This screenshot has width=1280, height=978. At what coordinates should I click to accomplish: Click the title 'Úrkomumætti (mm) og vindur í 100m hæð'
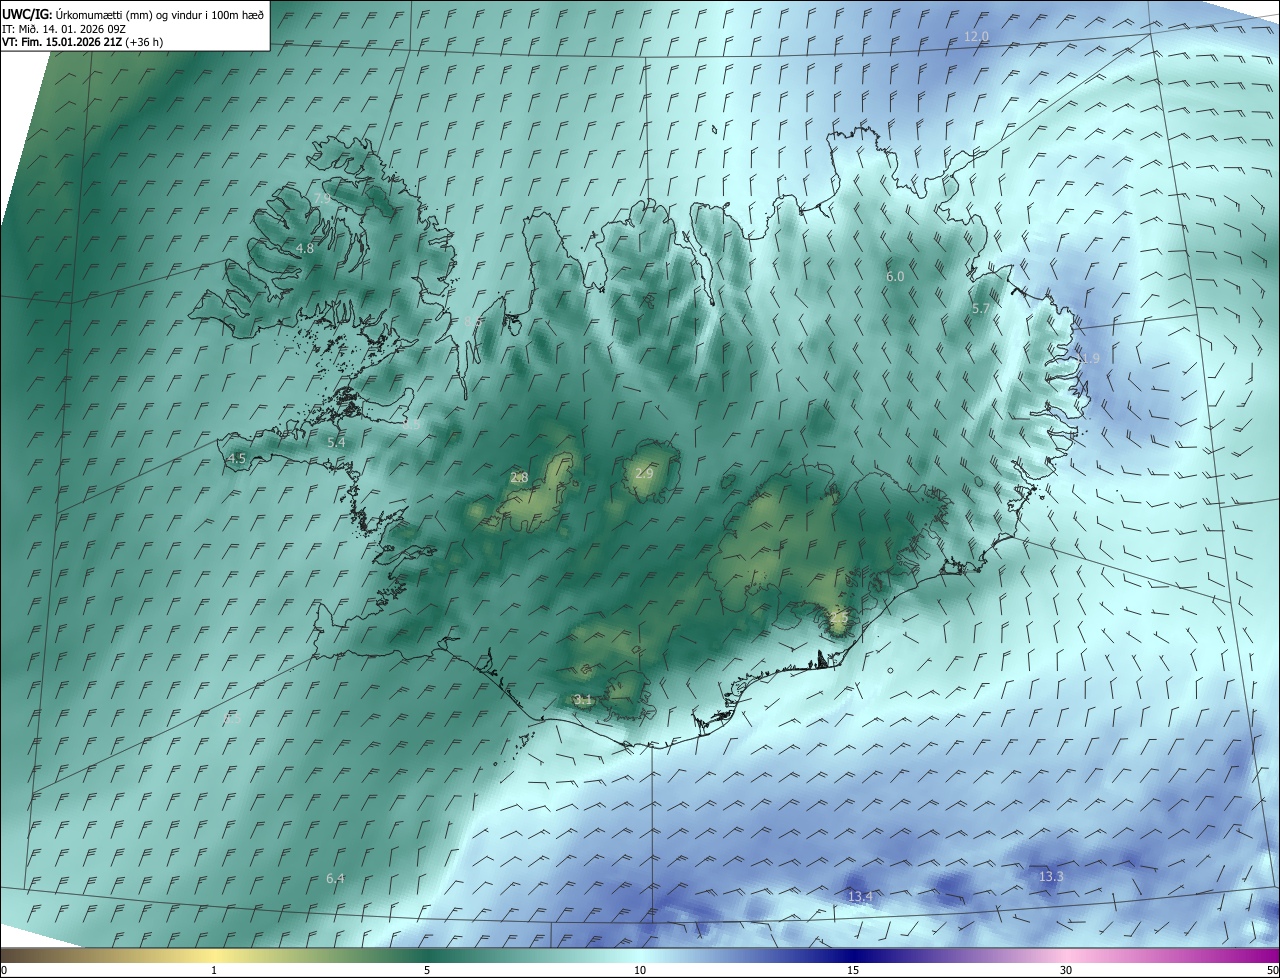159,14
